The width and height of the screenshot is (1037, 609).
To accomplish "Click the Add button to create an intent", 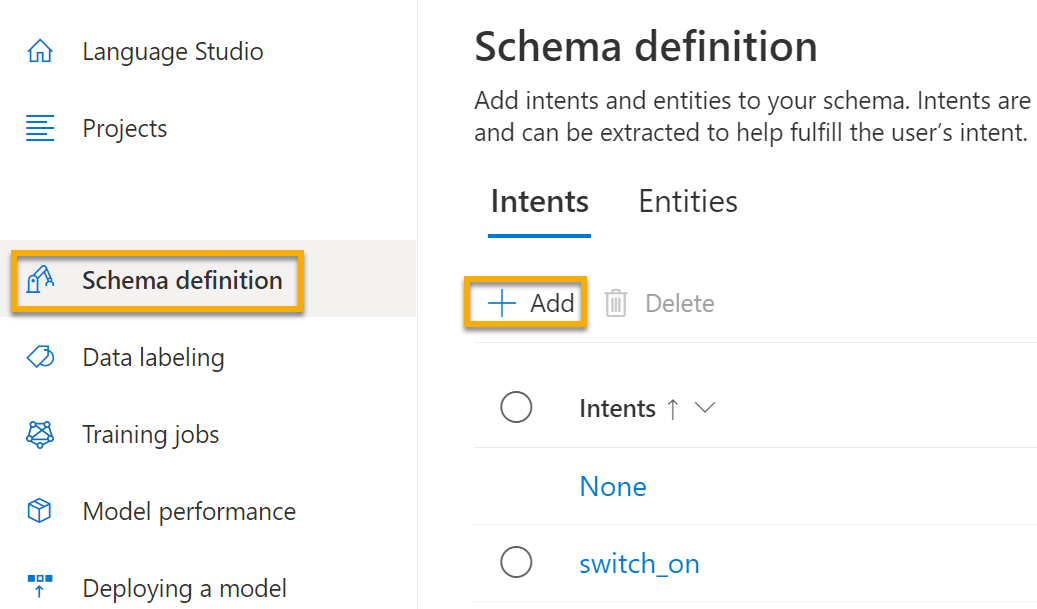I will coord(527,303).
